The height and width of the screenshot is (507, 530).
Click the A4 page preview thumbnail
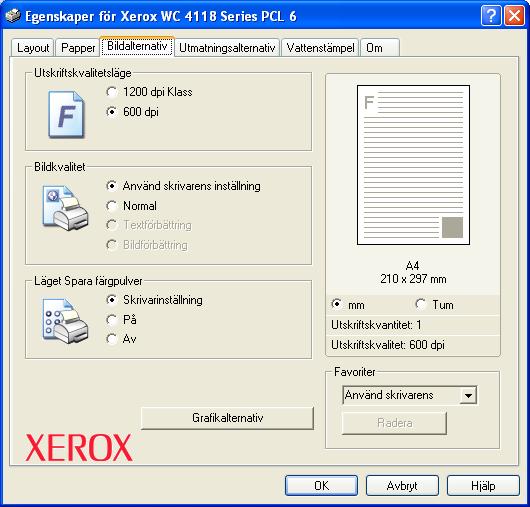pos(413,165)
